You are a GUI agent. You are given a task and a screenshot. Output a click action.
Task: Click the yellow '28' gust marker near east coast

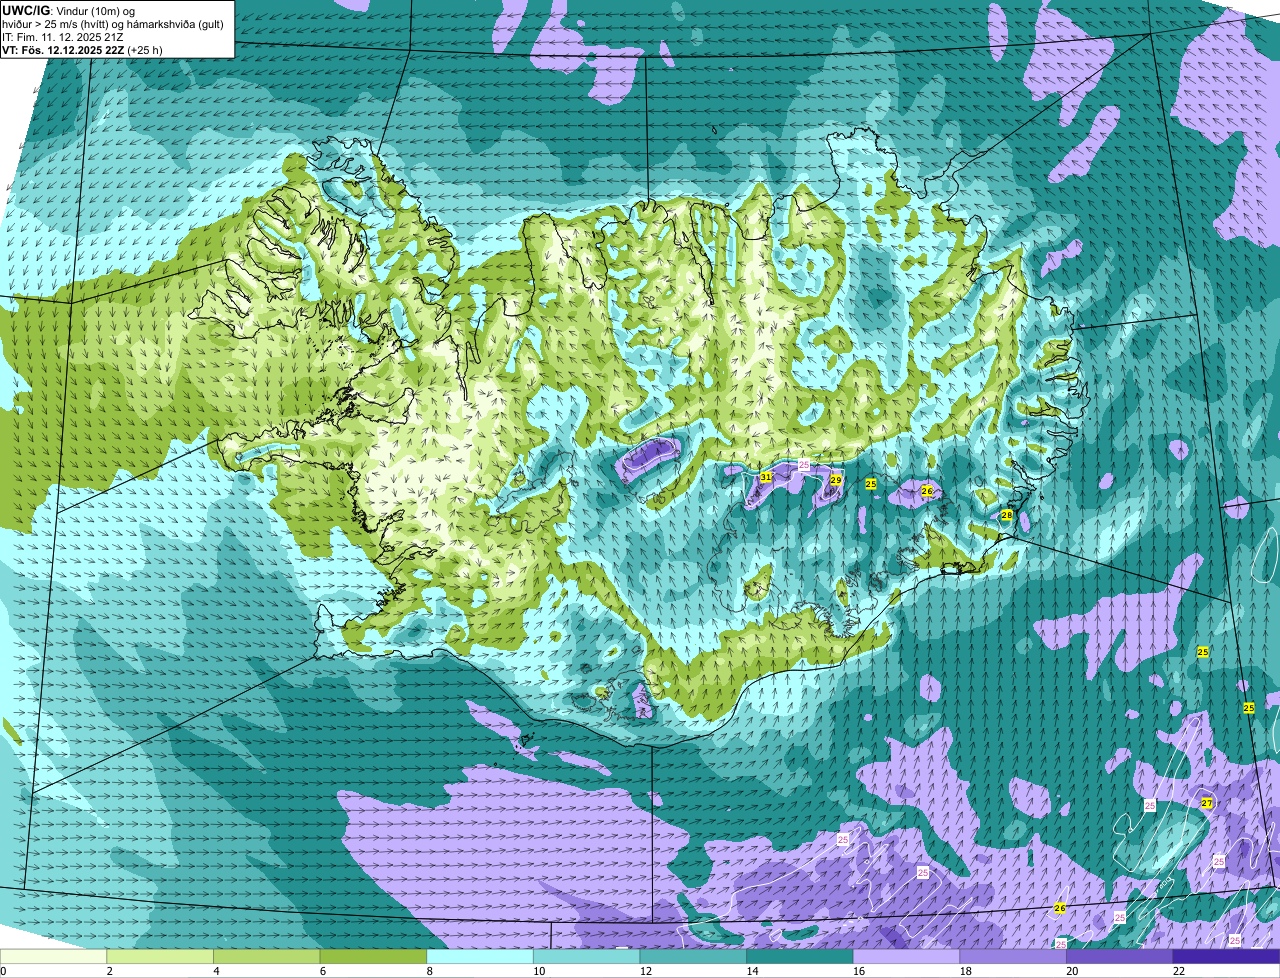pyautogui.click(x=1007, y=515)
